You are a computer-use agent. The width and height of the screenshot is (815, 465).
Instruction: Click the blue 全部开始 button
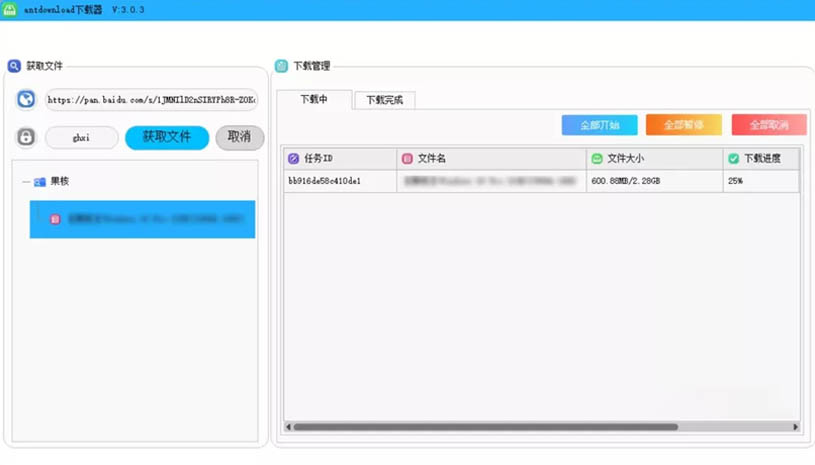click(x=599, y=125)
